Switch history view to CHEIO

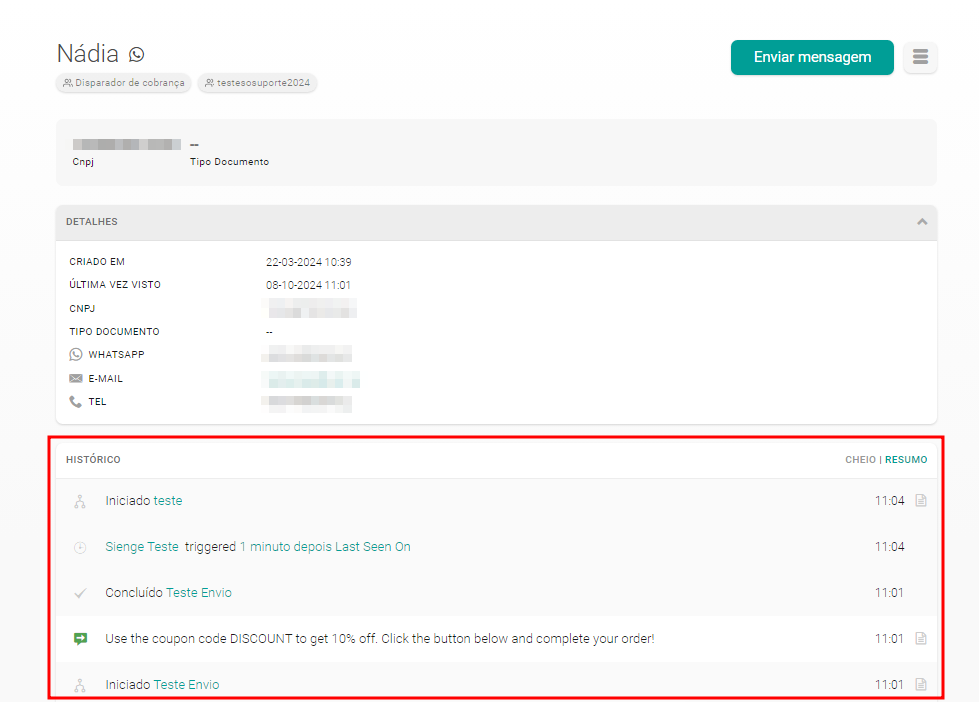coord(860,460)
